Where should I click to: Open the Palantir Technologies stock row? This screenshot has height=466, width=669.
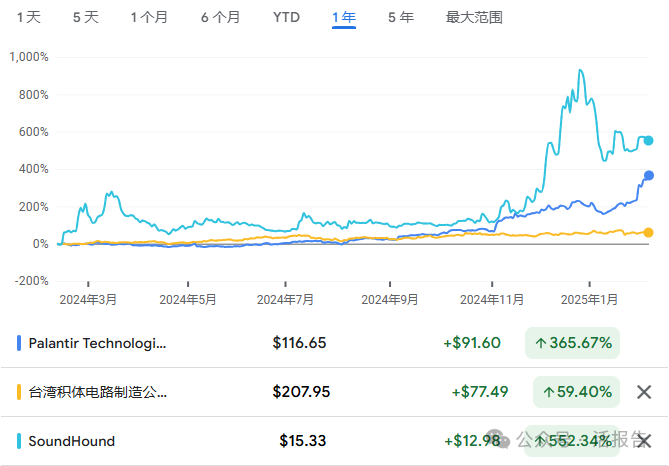334,343
